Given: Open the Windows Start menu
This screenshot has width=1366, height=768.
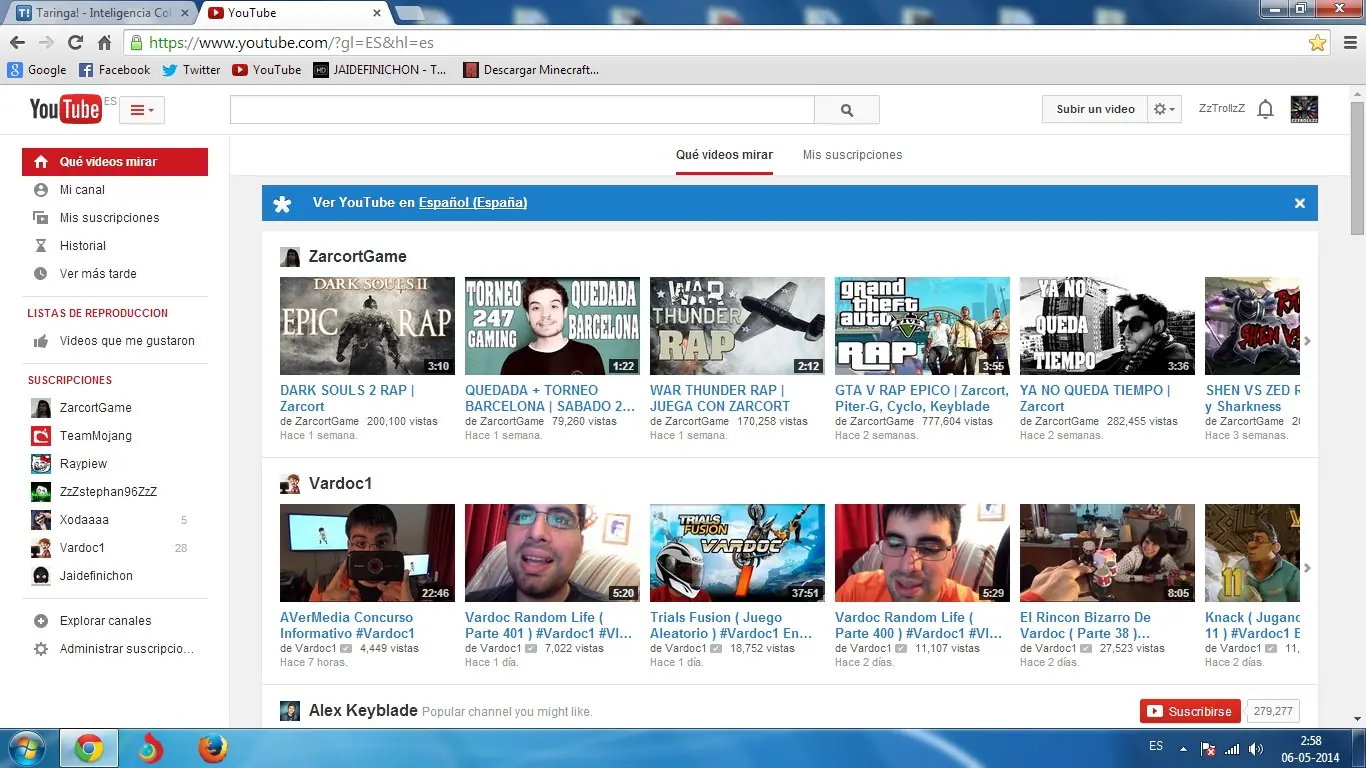Looking at the screenshot, I should coord(27,748).
